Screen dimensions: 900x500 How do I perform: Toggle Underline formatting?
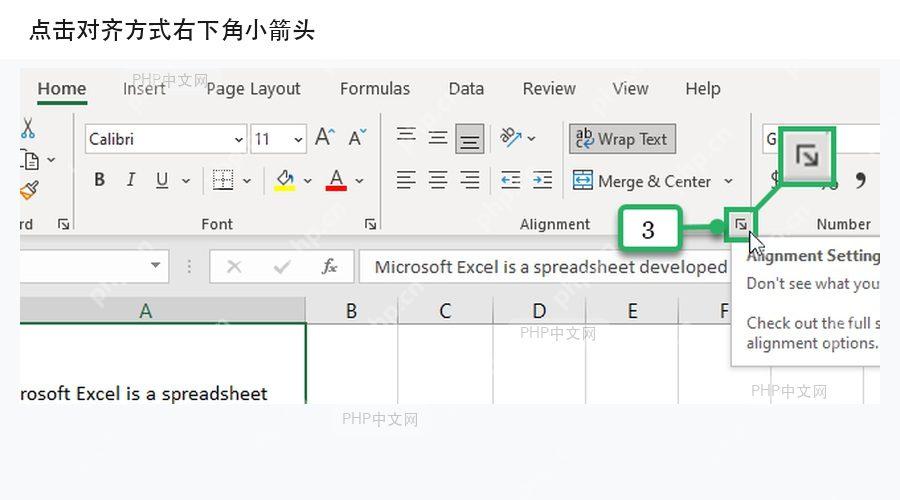coord(162,180)
